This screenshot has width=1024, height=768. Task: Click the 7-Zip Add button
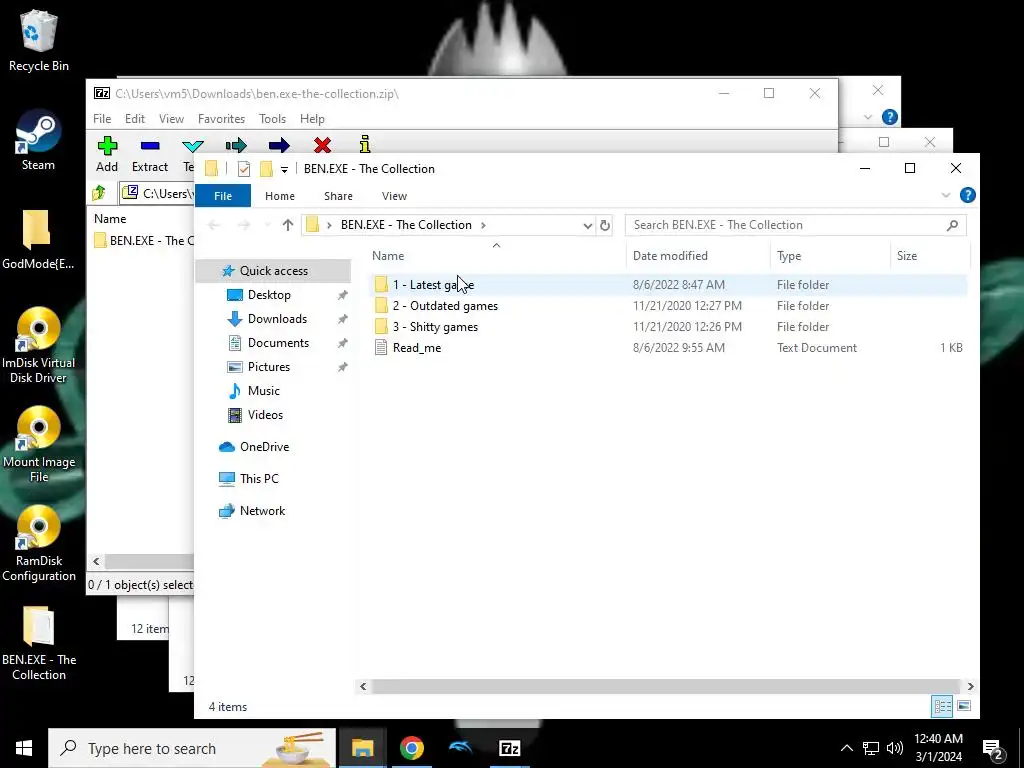tap(107, 155)
